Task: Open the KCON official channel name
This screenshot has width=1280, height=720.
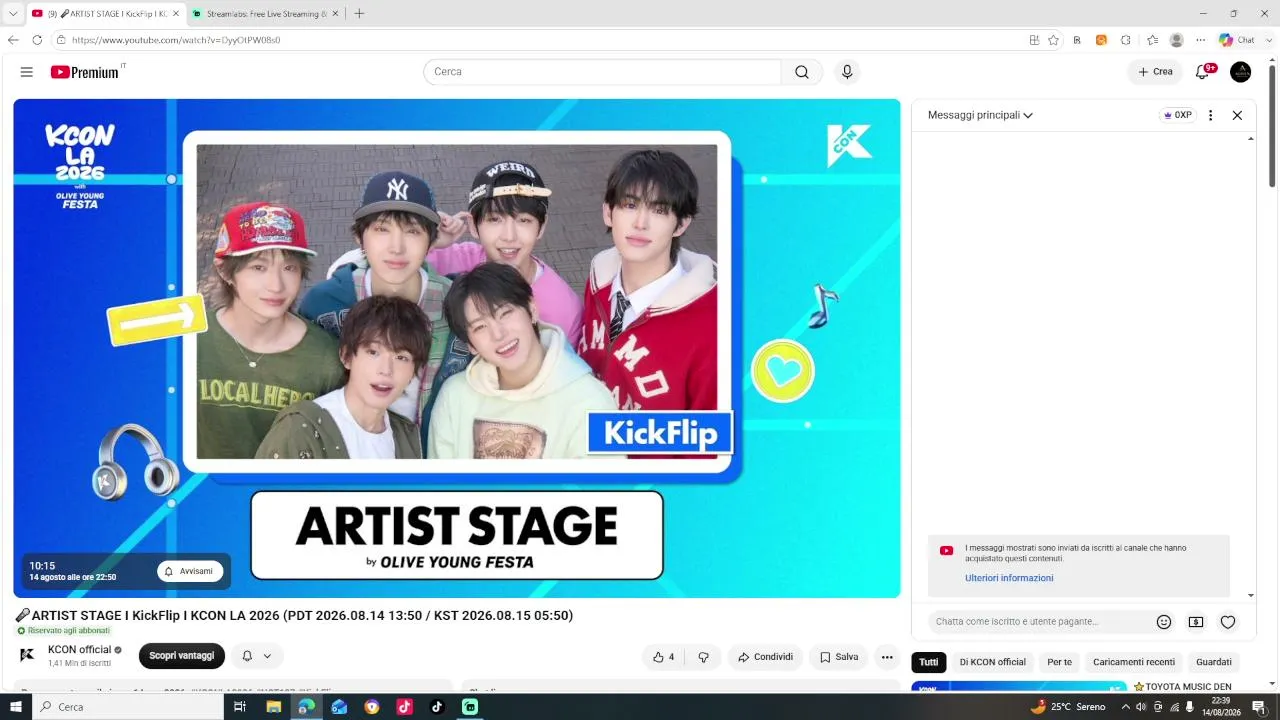Action: [x=80, y=650]
